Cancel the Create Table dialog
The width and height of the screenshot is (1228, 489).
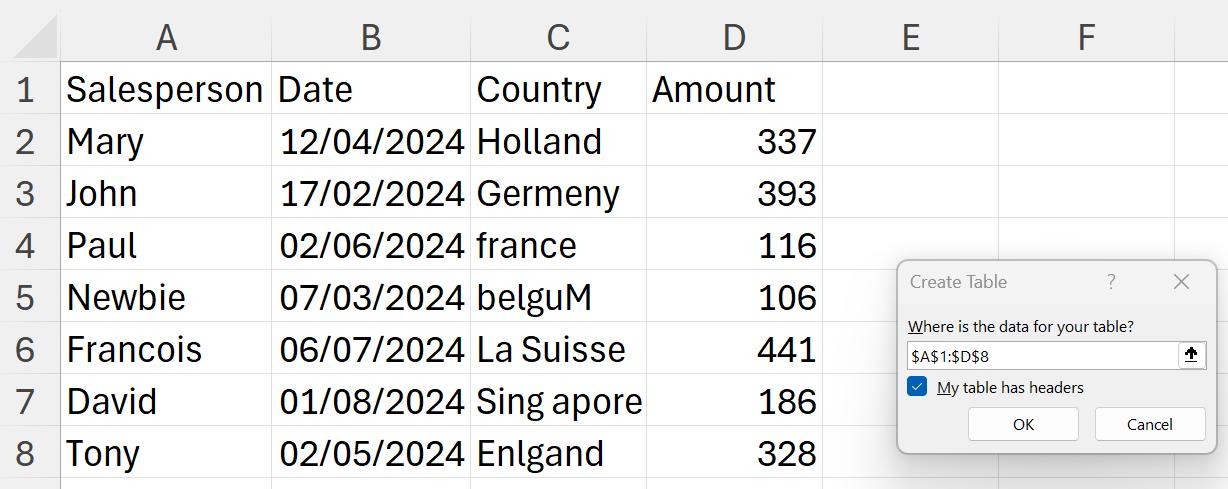pyautogui.click(x=1150, y=424)
